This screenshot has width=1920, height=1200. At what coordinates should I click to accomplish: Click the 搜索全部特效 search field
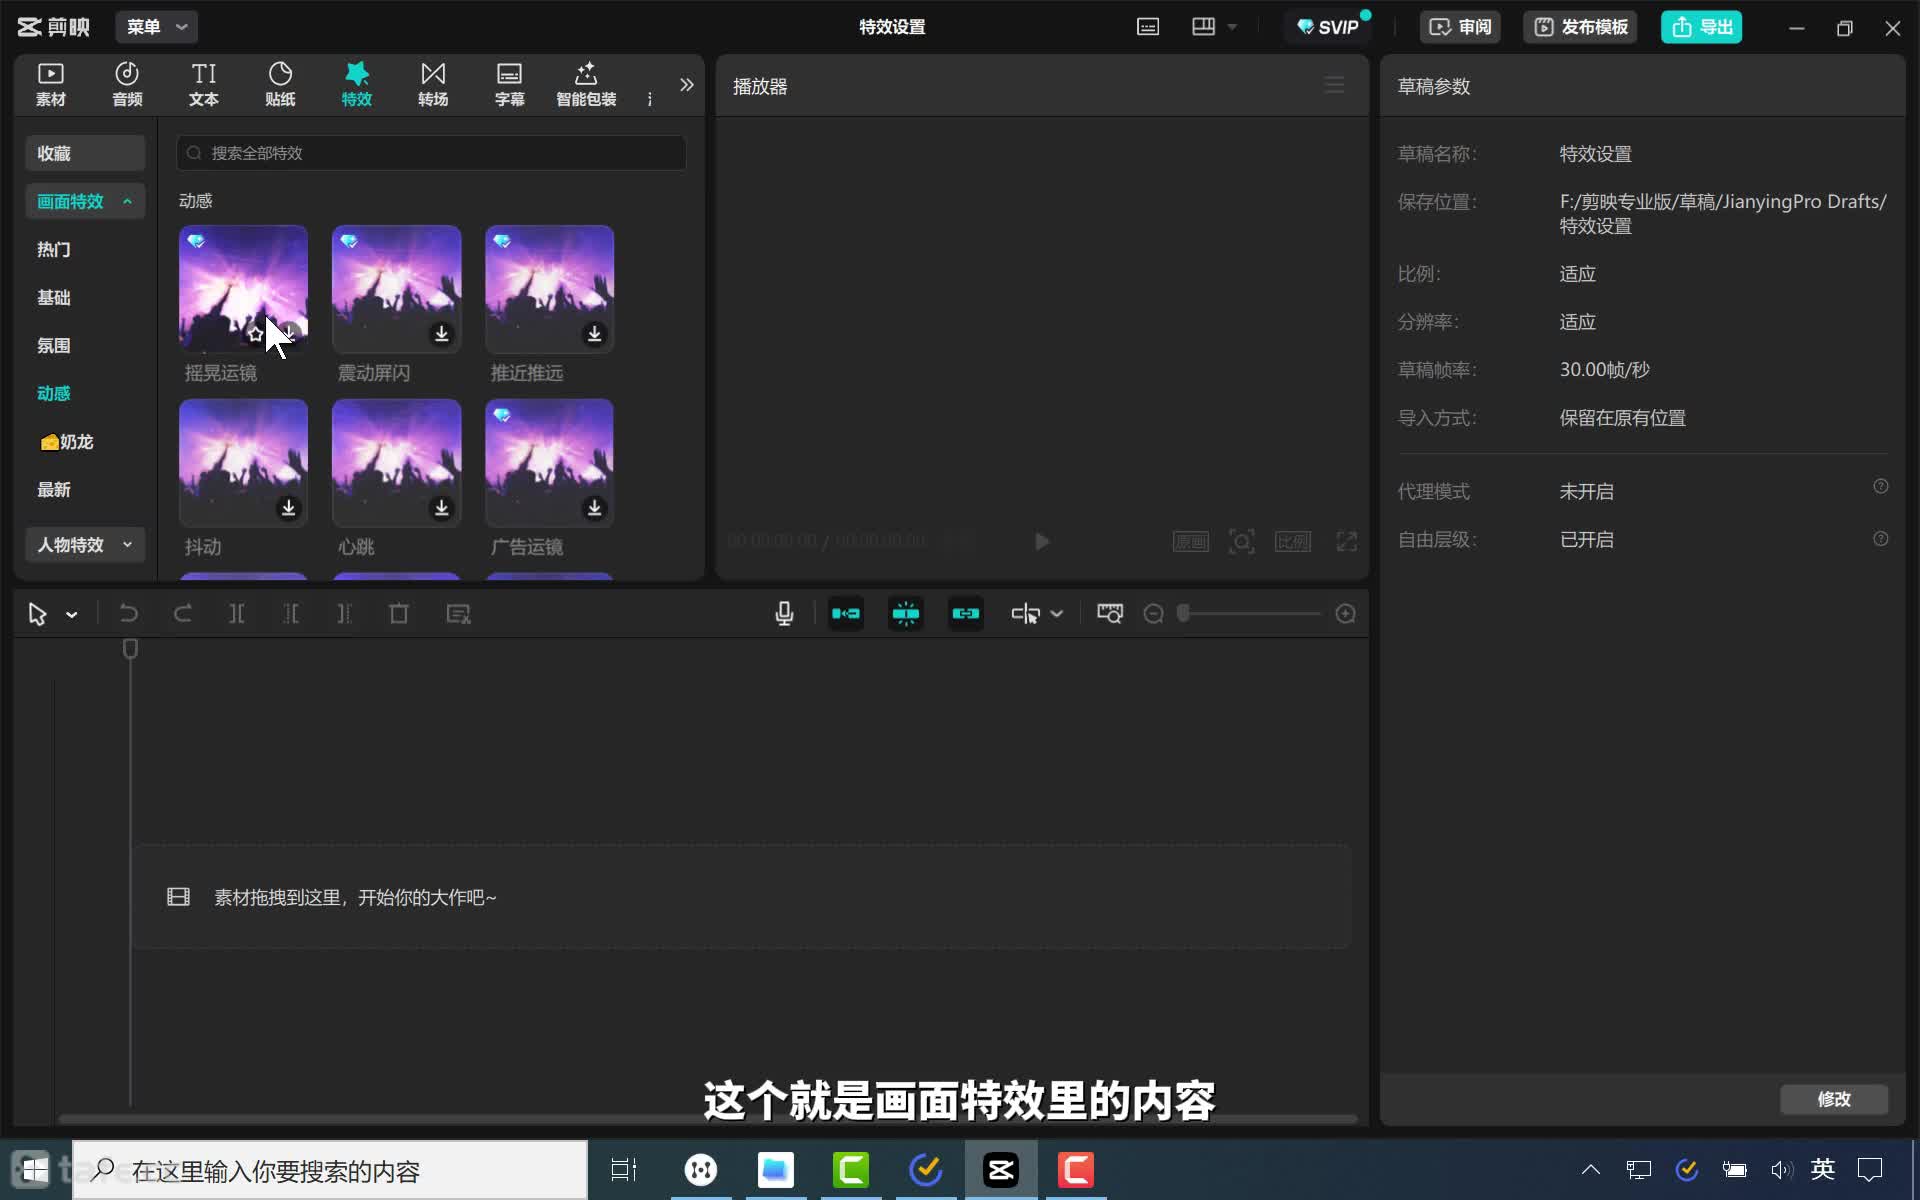point(431,153)
